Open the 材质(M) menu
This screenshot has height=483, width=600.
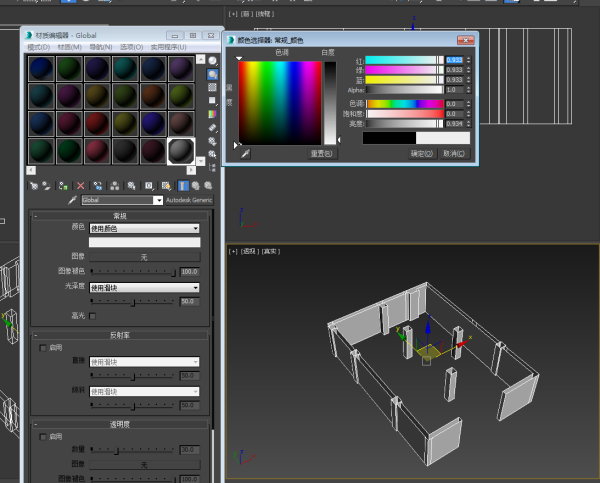(69, 47)
